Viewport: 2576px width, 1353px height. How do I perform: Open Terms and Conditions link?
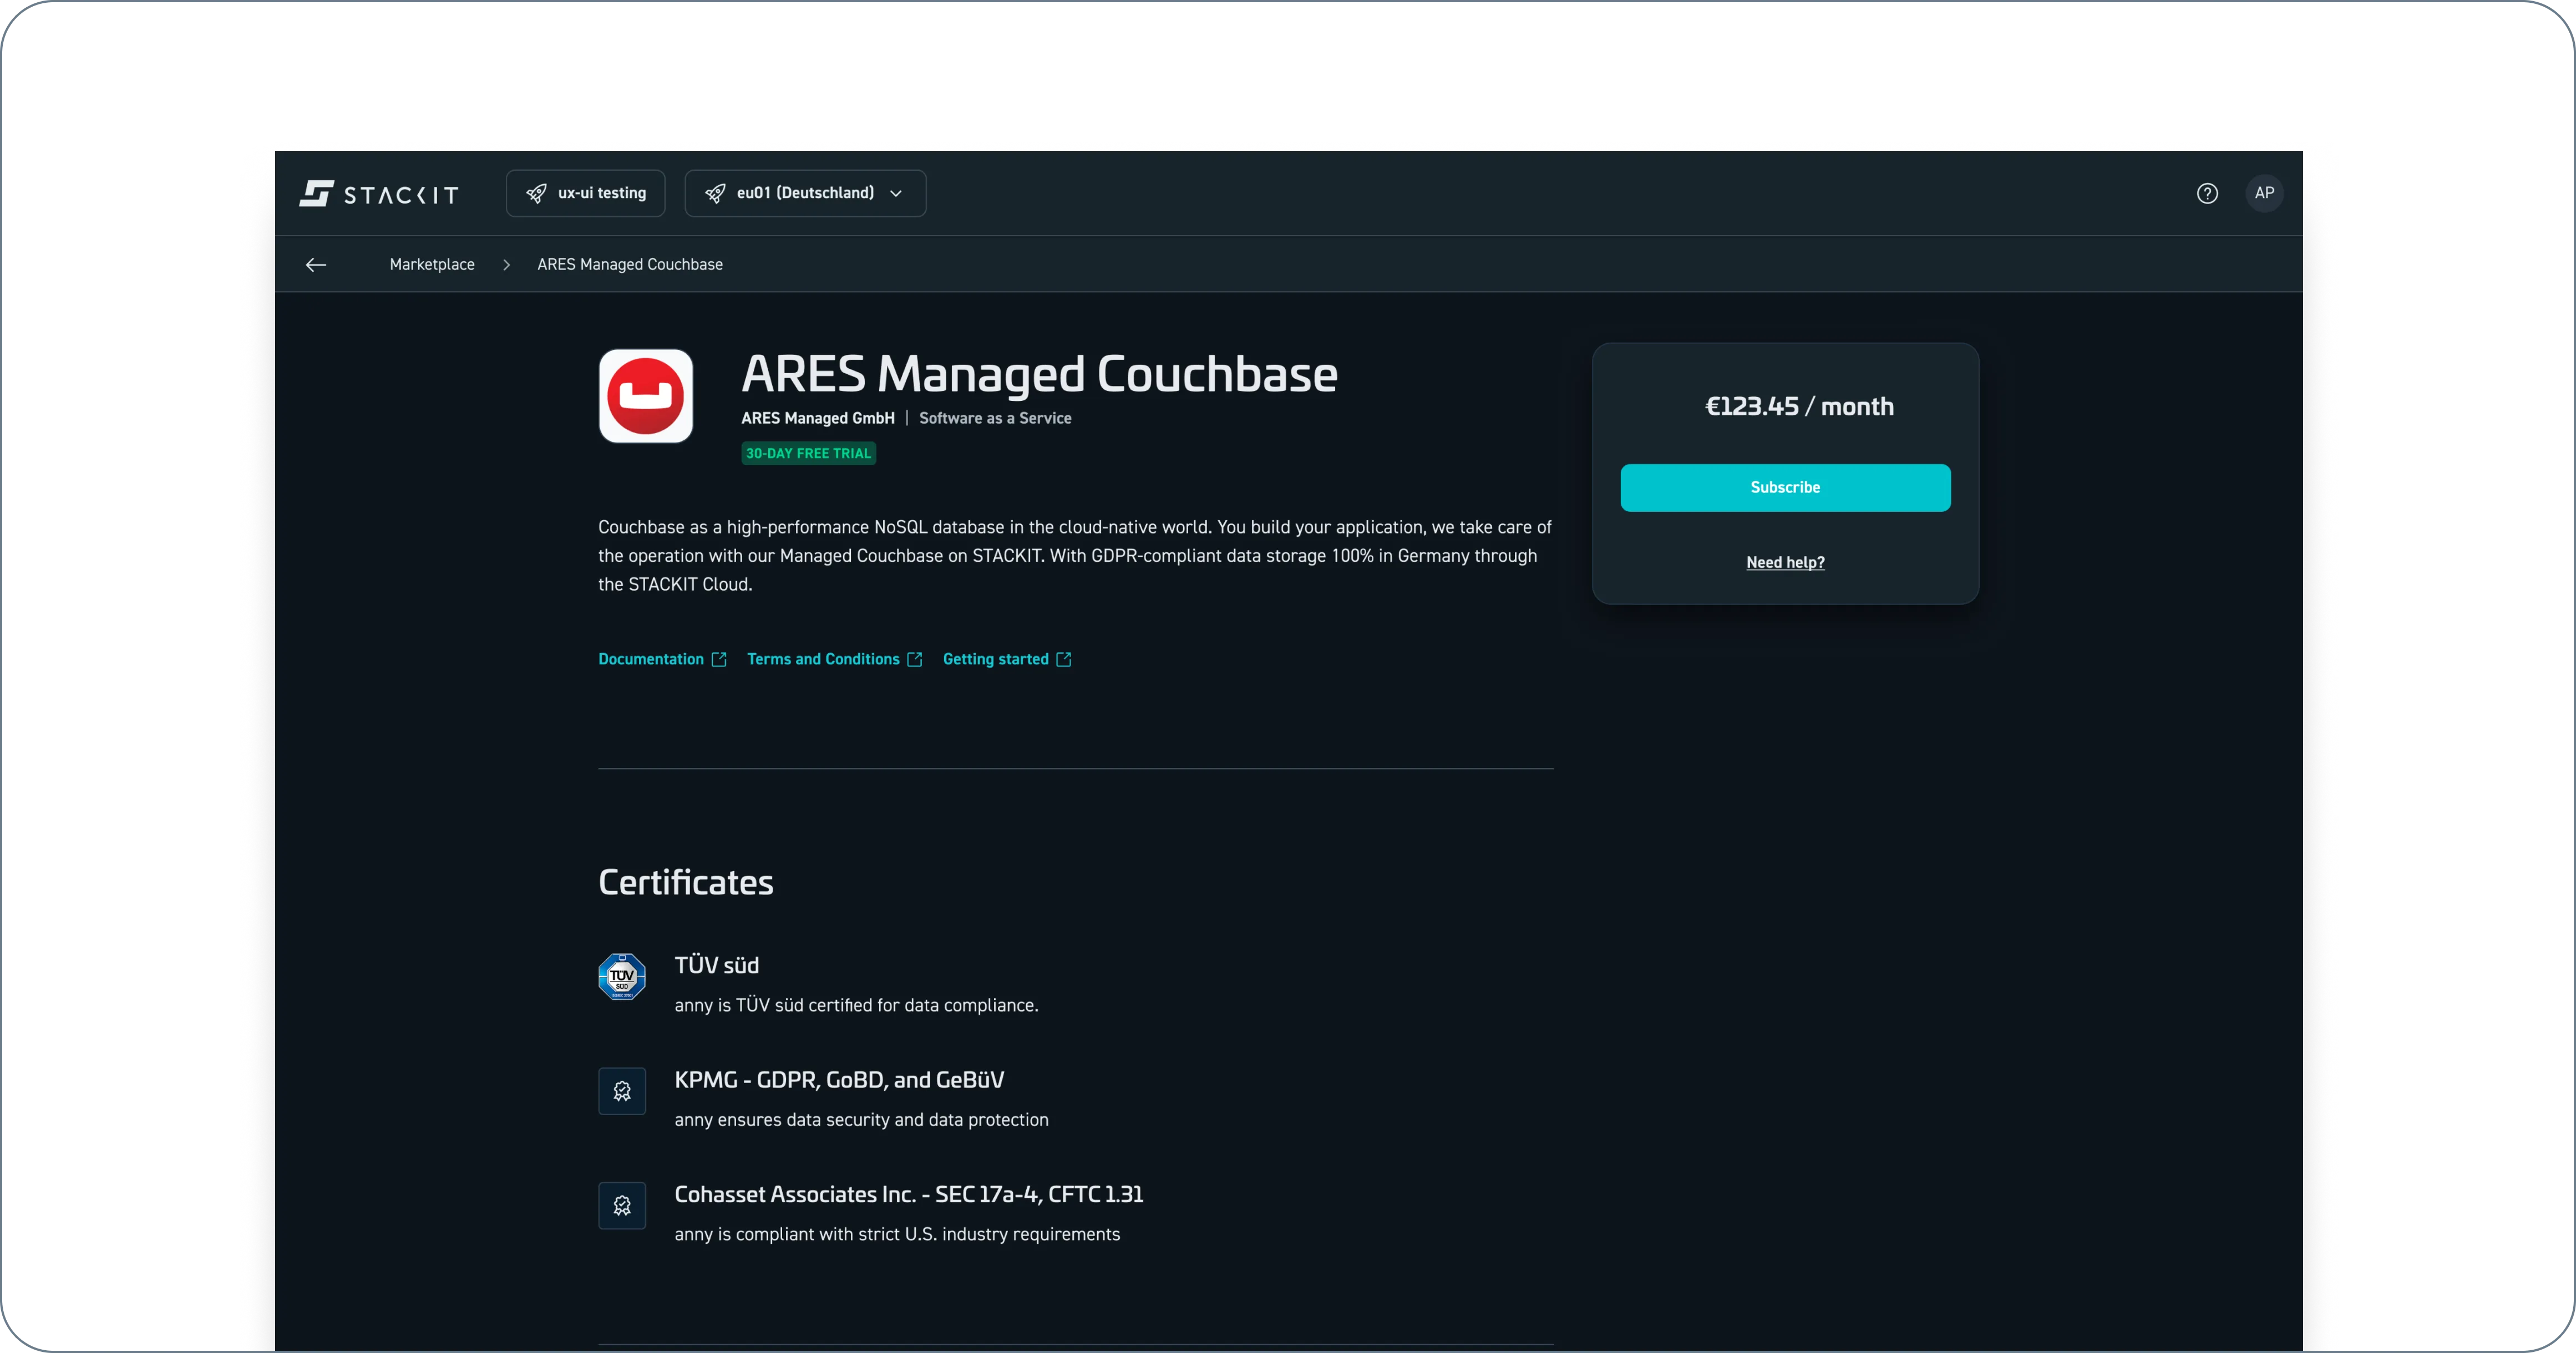point(823,659)
